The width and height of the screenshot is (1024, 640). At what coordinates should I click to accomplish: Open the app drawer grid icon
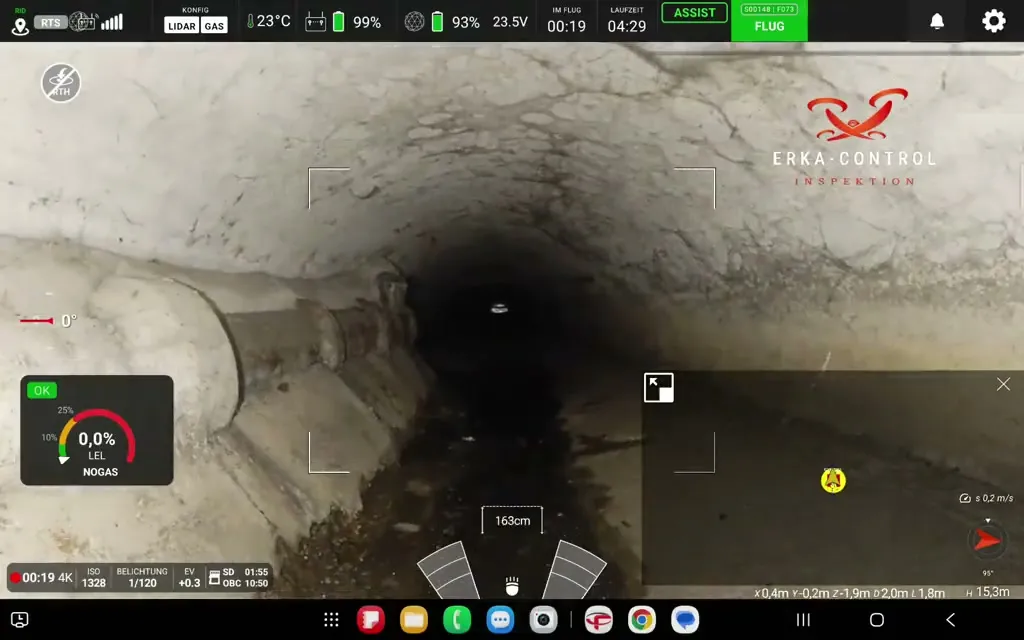[331, 620]
